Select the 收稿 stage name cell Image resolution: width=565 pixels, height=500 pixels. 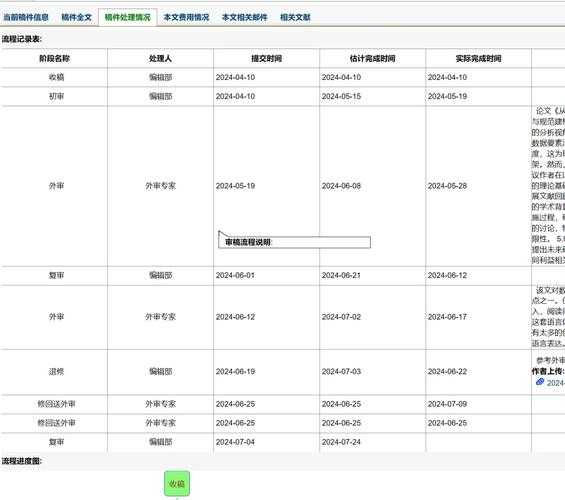[x=56, y=77]
